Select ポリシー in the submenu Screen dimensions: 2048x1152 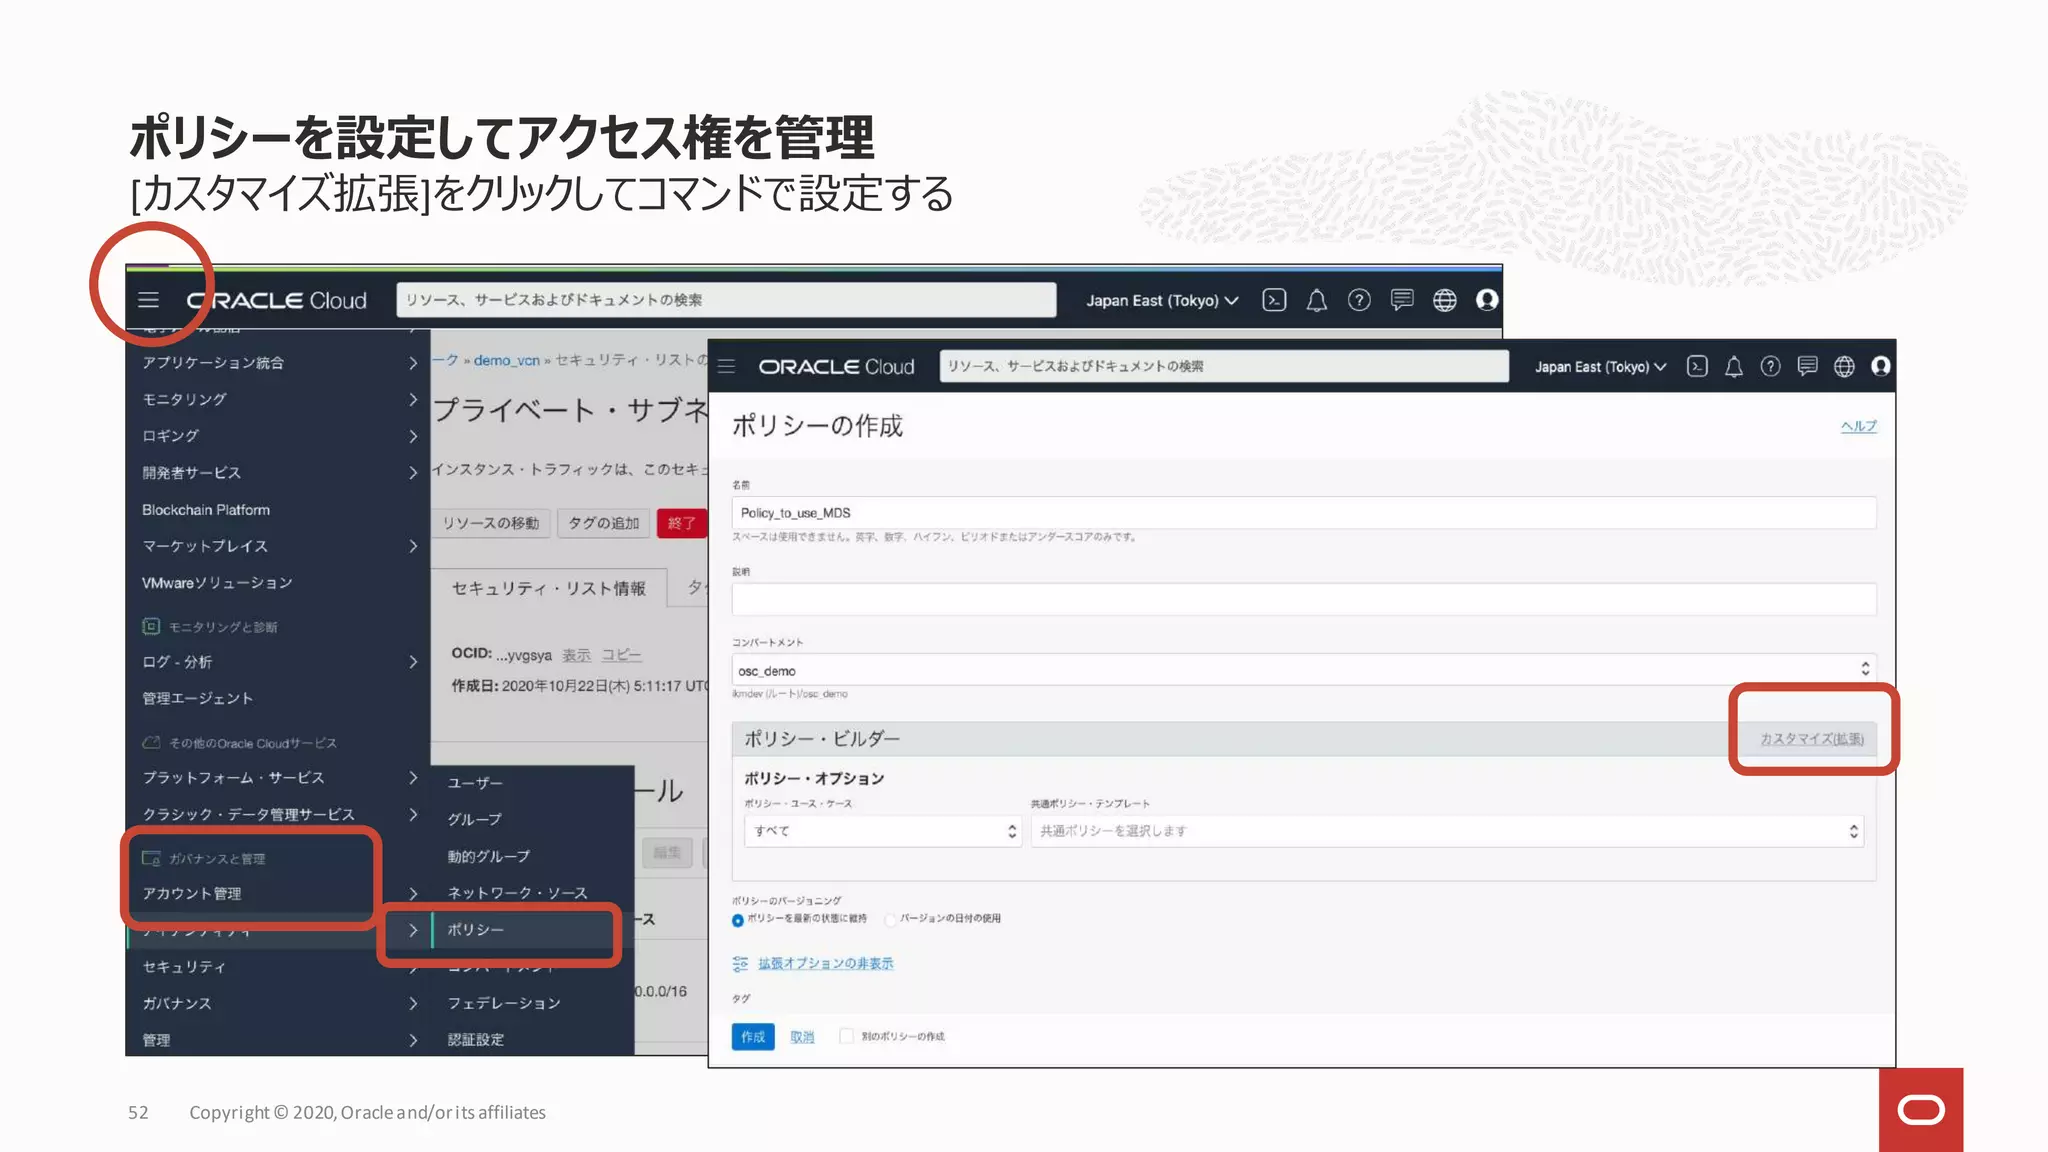[x=475, y=929]
